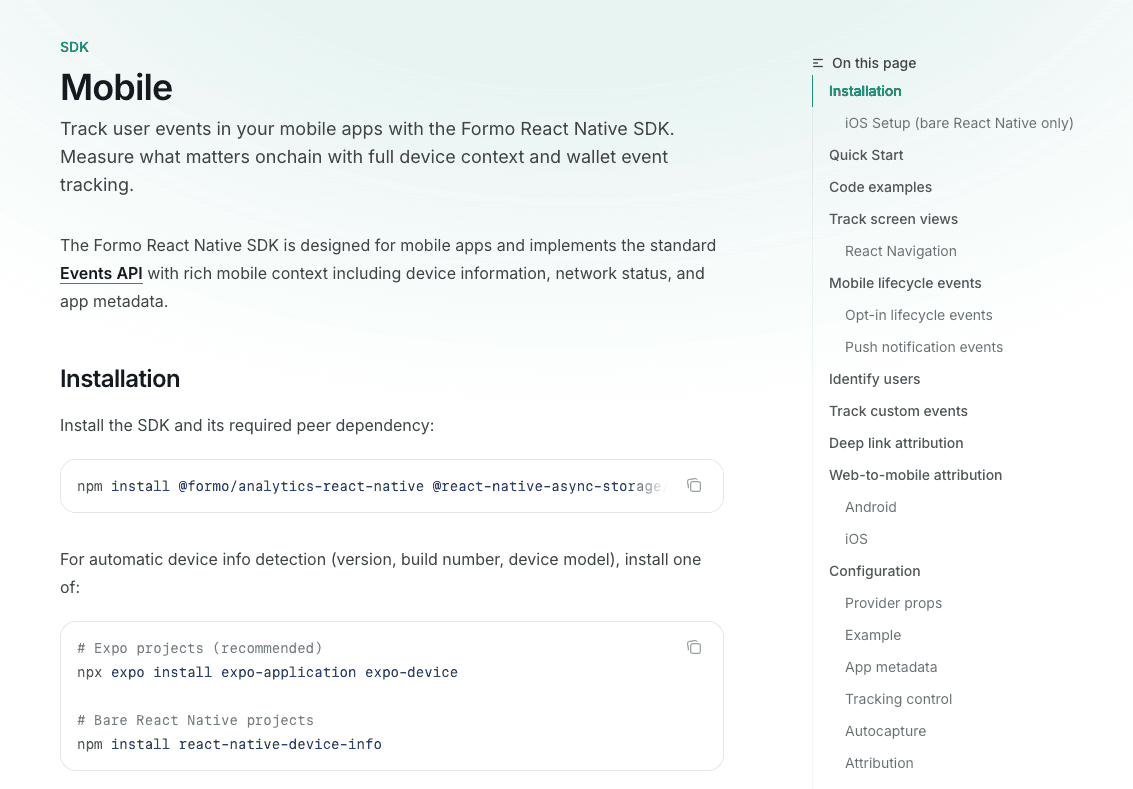Image resolution: width=1133 pixels, height=789 pixels.
Task: Go to Mobile lifecycle events section
Action: point(905,283)
